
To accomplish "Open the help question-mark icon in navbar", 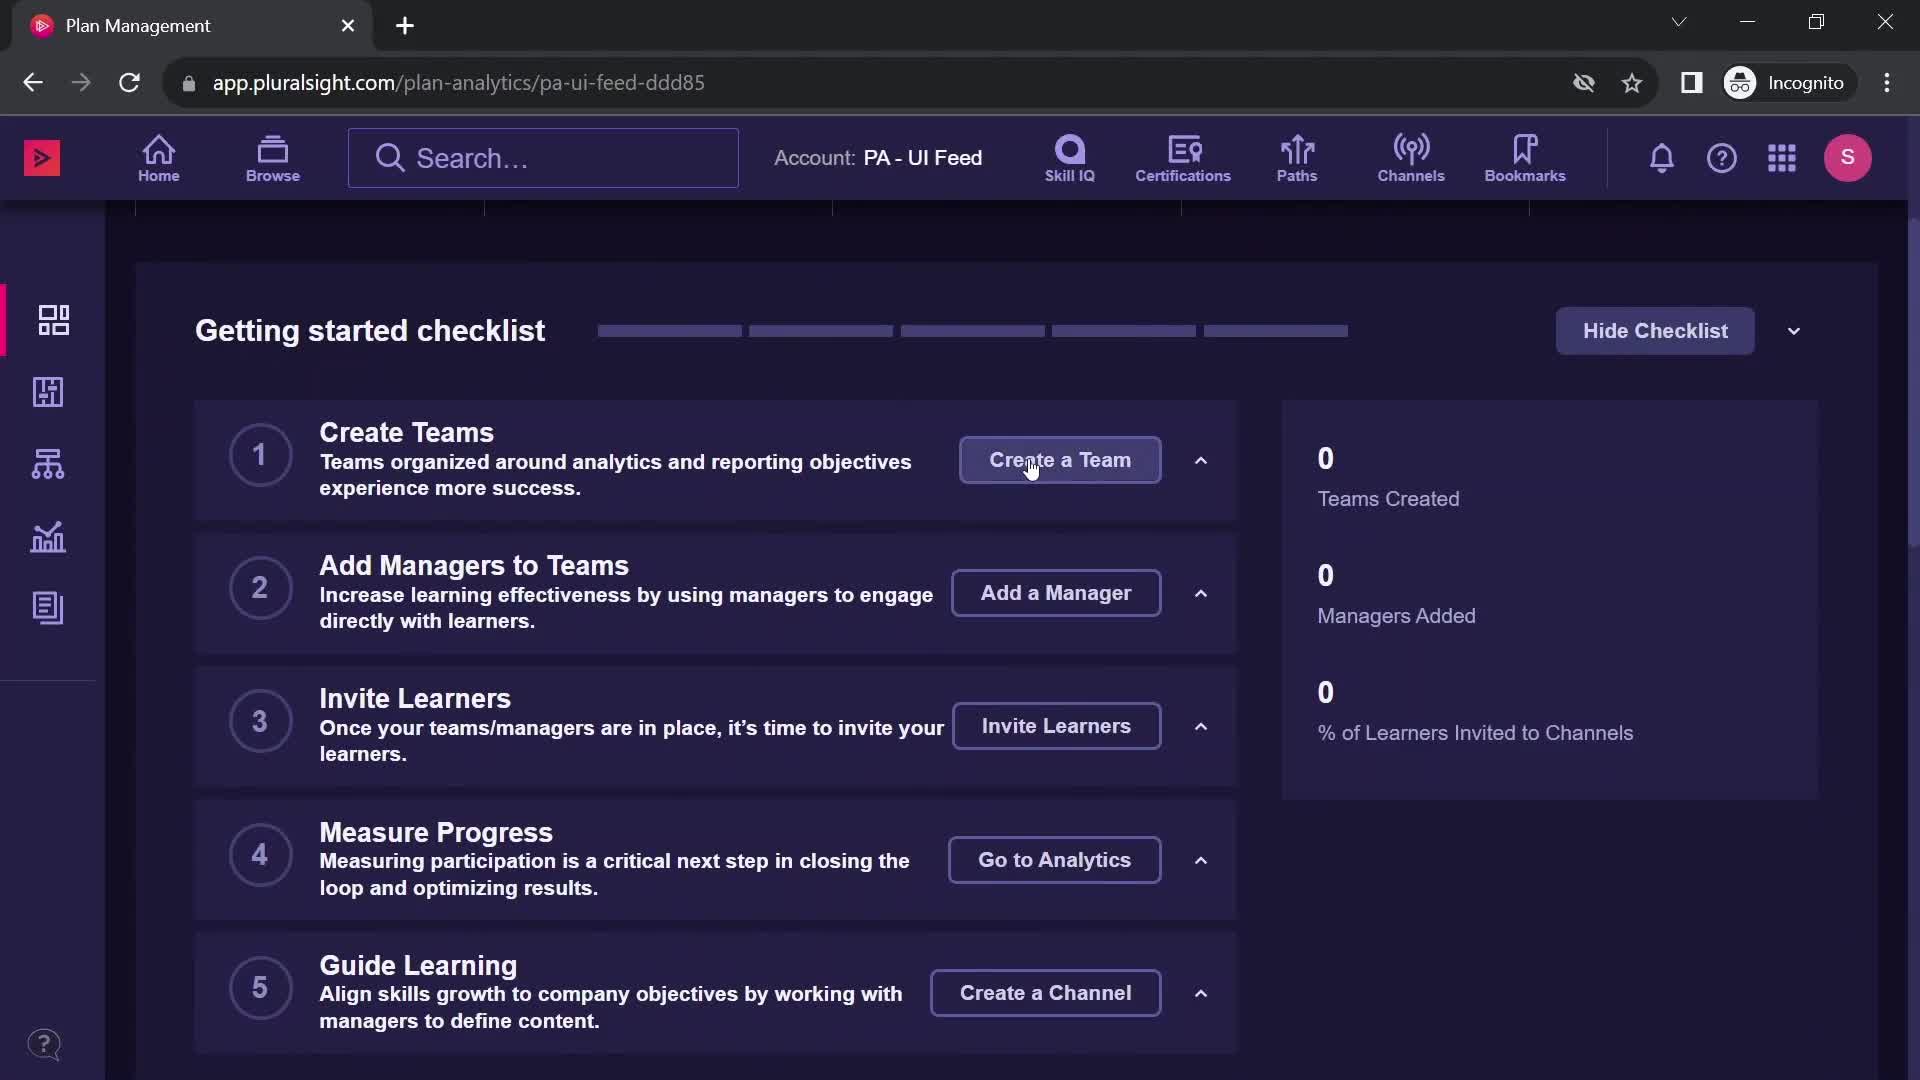I will coord(1722,158).
